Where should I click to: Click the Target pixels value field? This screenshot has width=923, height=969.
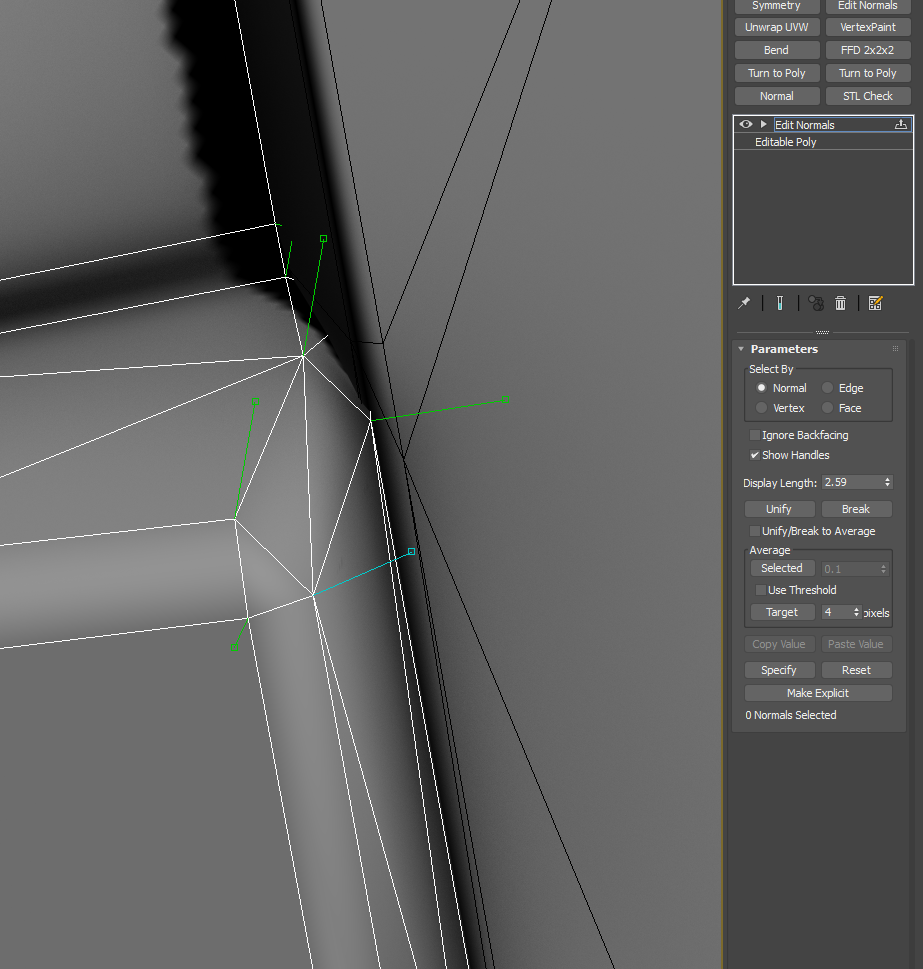[837, 612]
